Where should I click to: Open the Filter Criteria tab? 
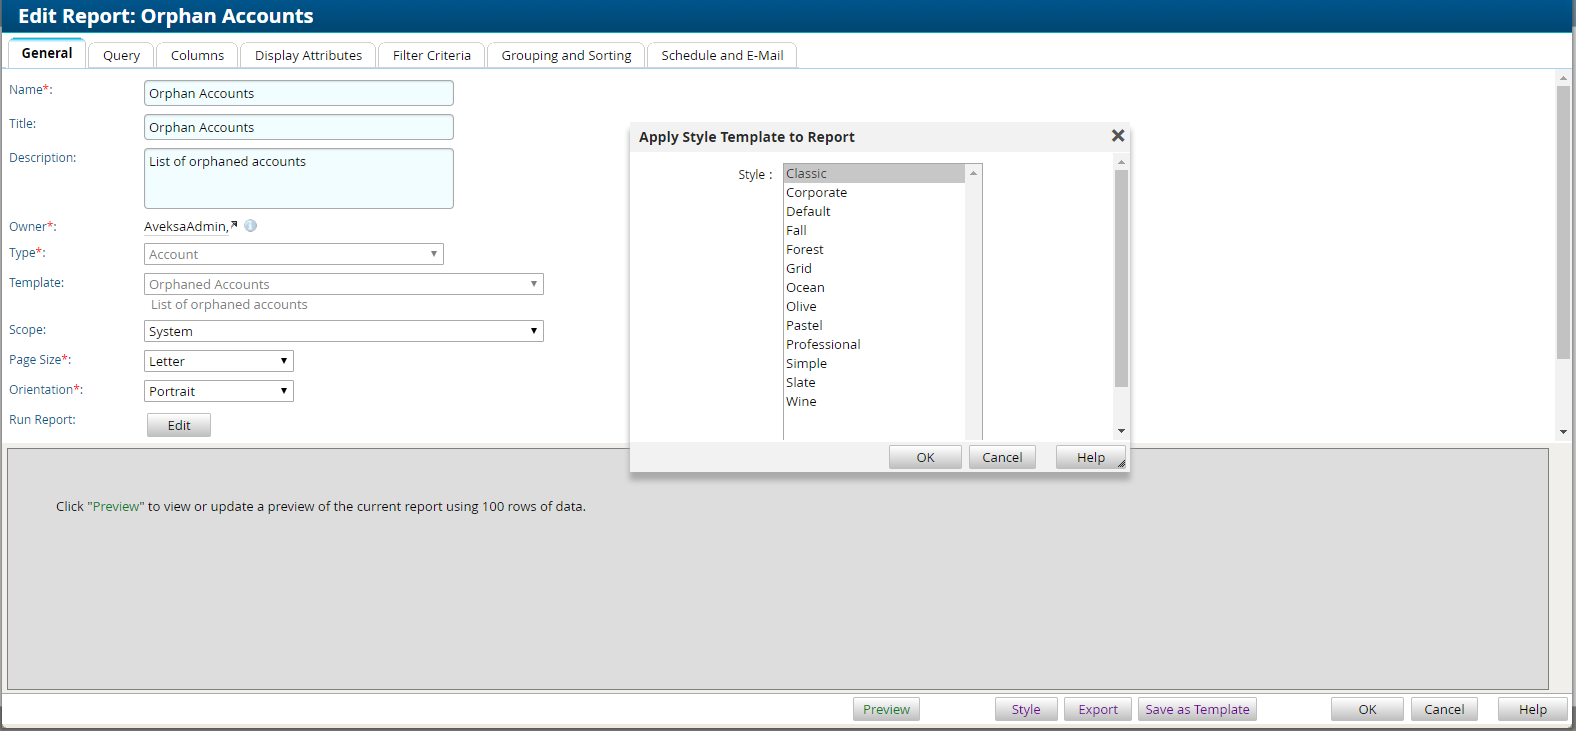[431, 55]
